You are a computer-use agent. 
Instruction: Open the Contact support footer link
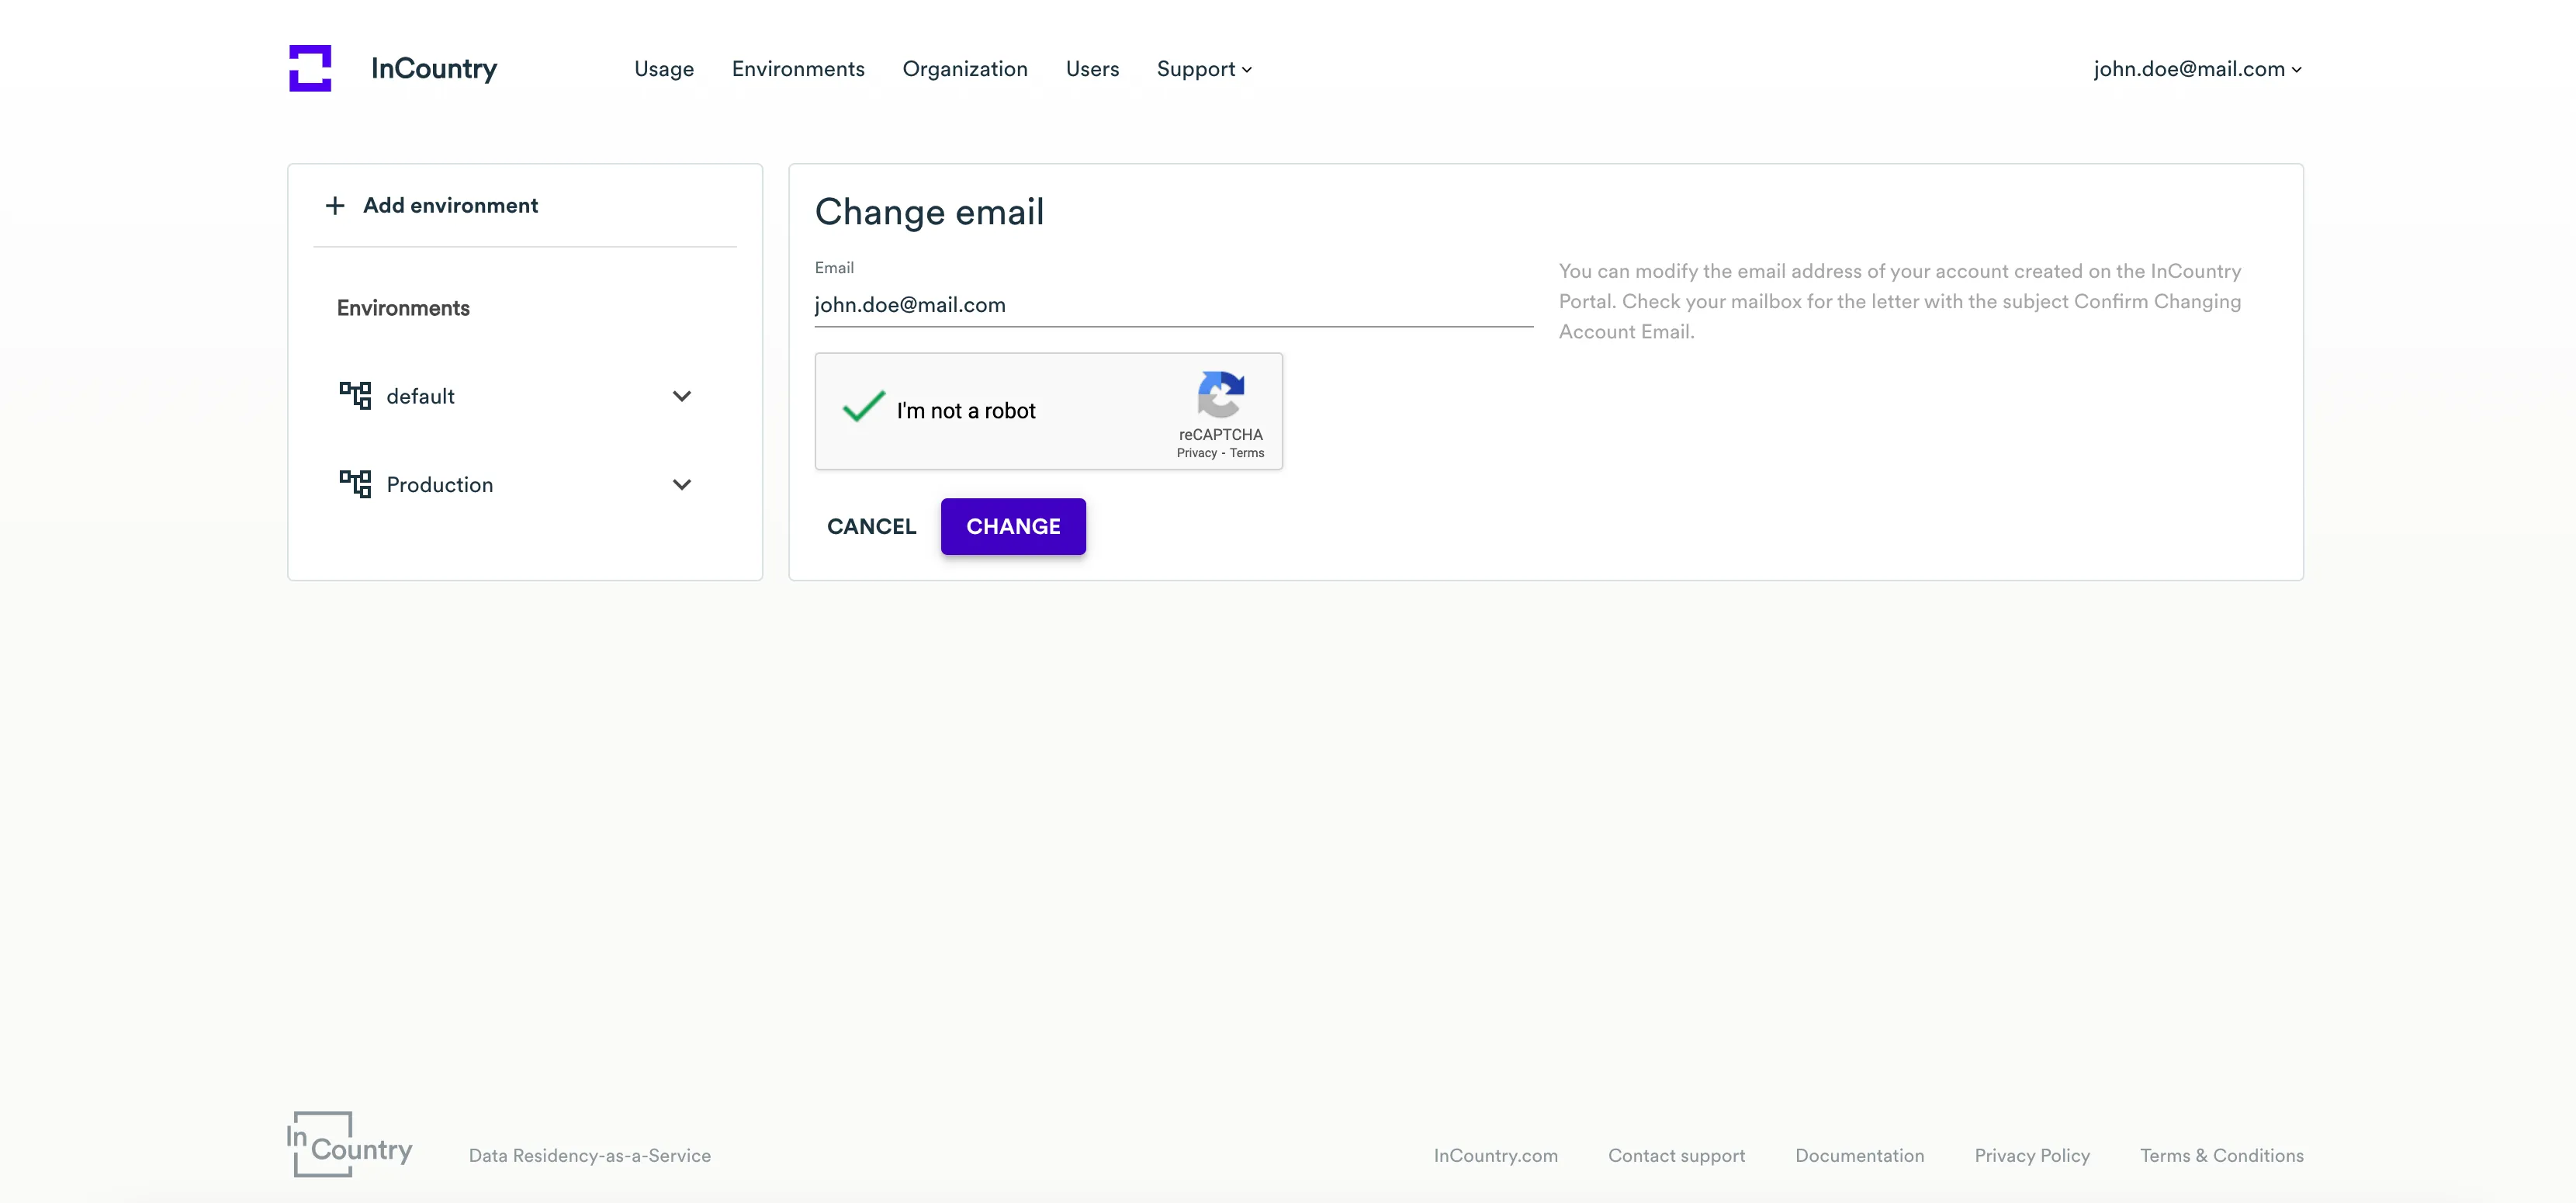tap(1676, 1155)
